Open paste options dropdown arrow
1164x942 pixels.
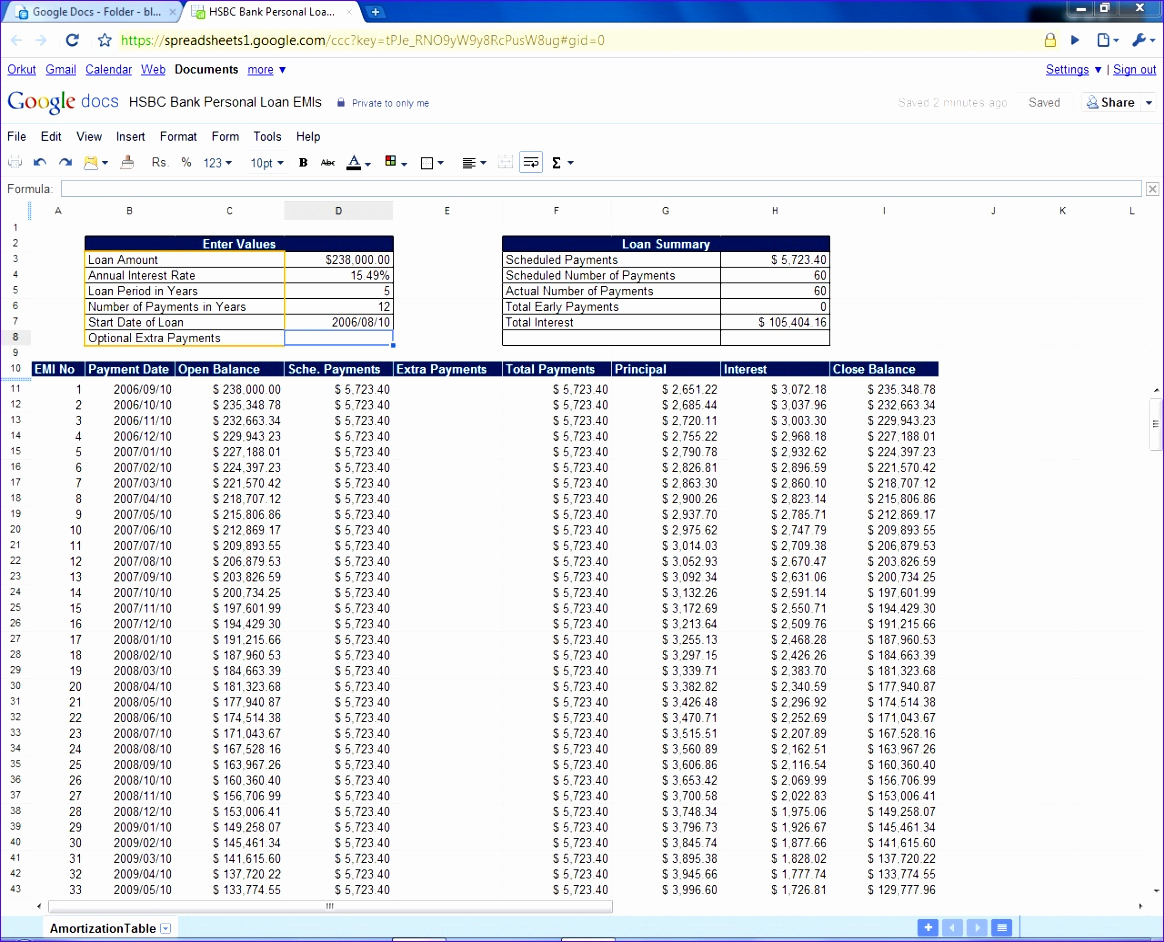(105, 163)
